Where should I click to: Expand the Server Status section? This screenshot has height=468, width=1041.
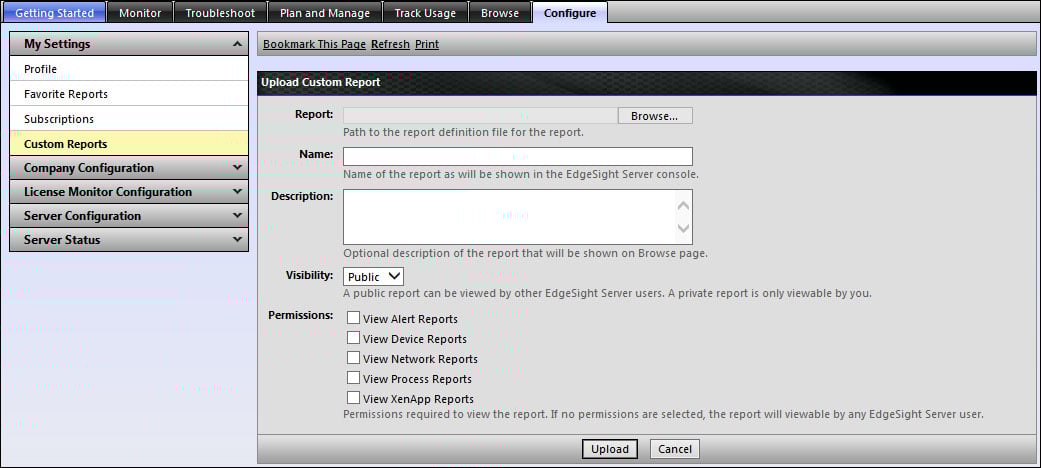(x=129, y=240)
